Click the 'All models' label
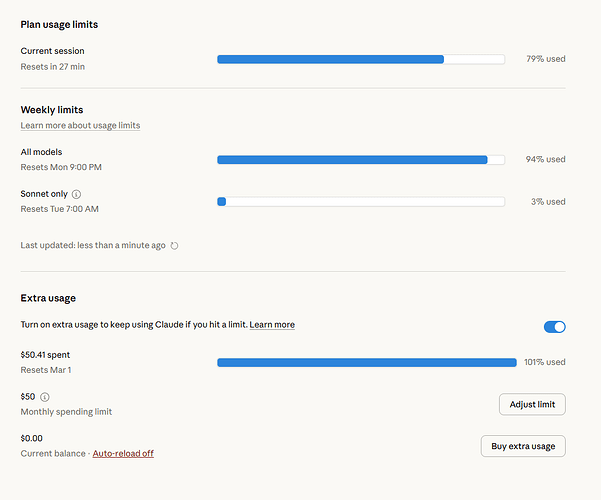This screenshot has height=500, width=601. point(41,152)
